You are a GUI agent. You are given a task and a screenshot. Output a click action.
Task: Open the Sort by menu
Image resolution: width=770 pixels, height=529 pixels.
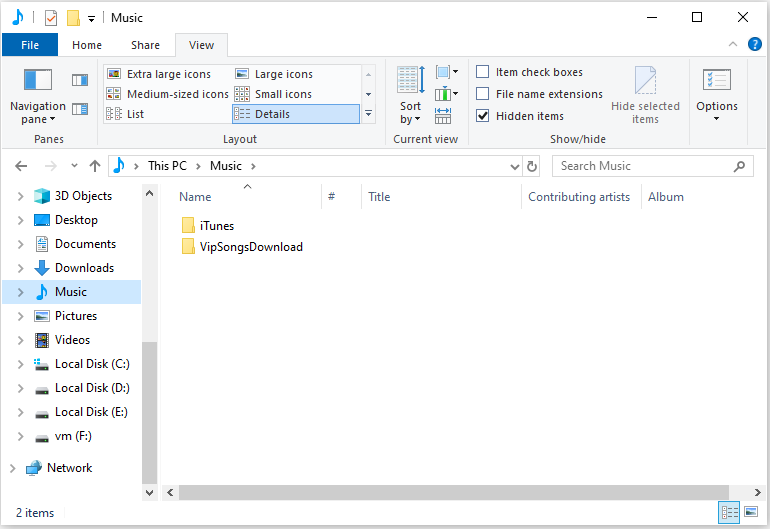coord(411,95)
